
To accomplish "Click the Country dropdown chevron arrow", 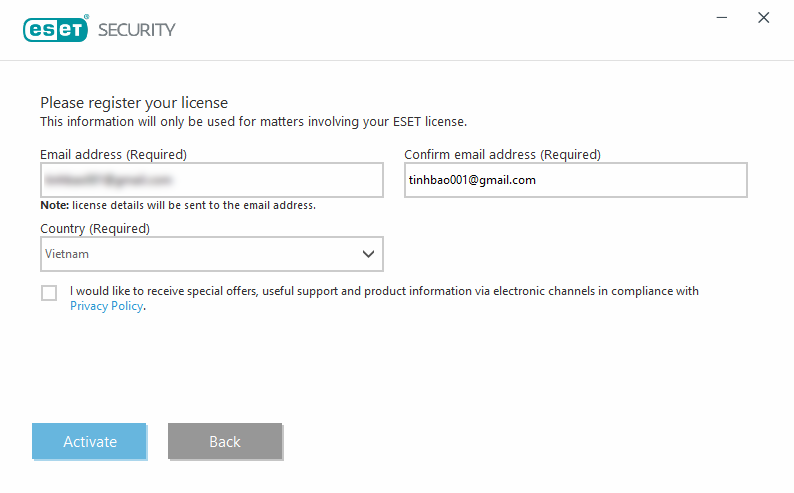I will (368, 254).
